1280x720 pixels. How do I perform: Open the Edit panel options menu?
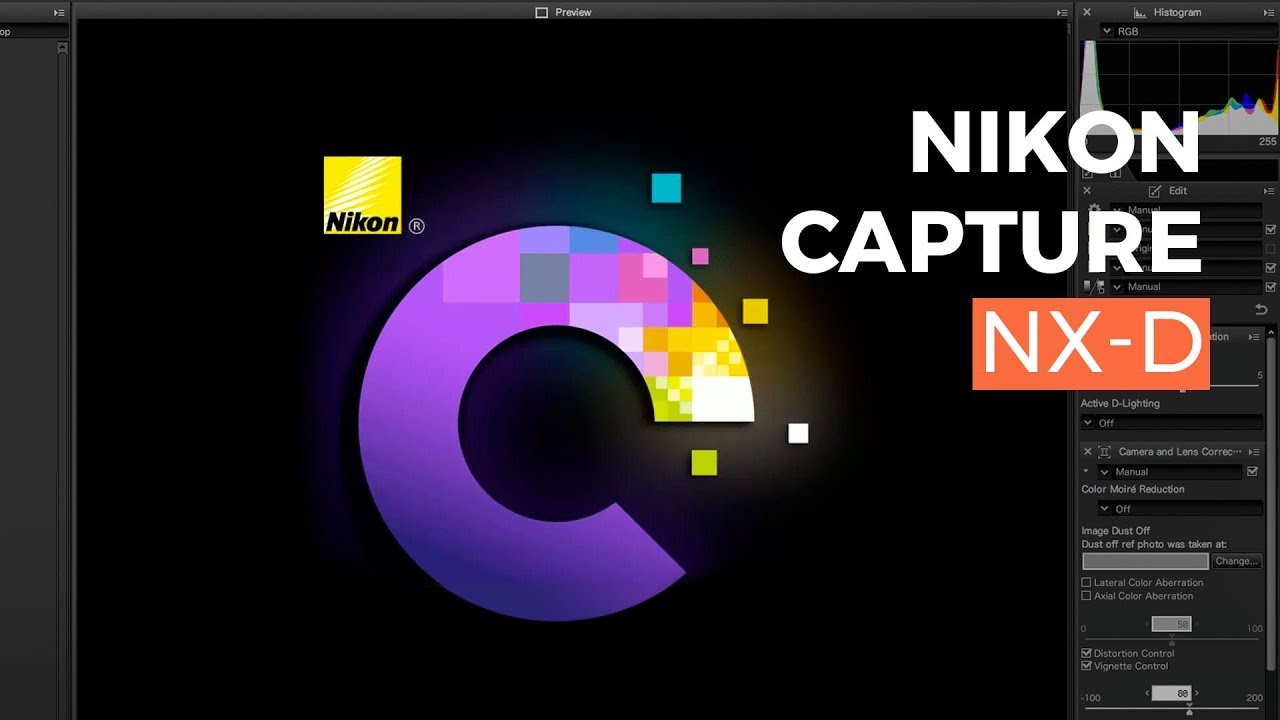pyautogui.click(x=1269, y=190)
